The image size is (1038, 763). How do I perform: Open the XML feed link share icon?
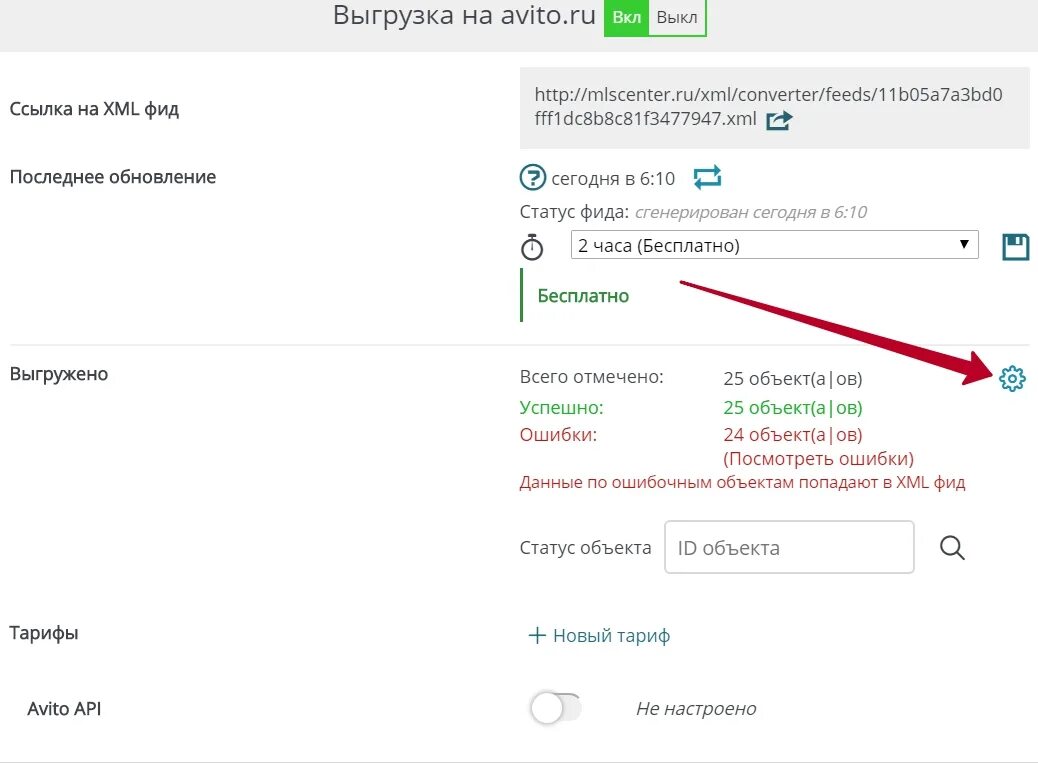click(x=779, y=120)
